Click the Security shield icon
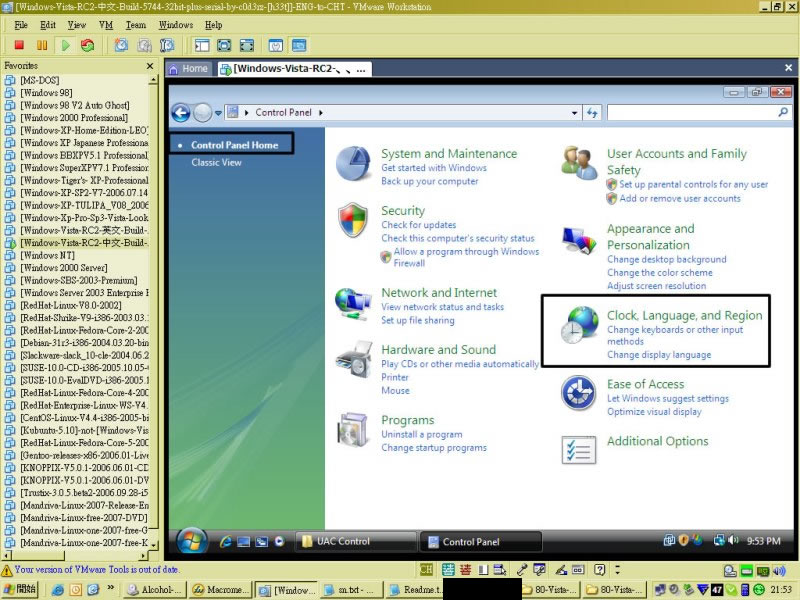Viewport: 800px width, 600px height. point(353,219)
